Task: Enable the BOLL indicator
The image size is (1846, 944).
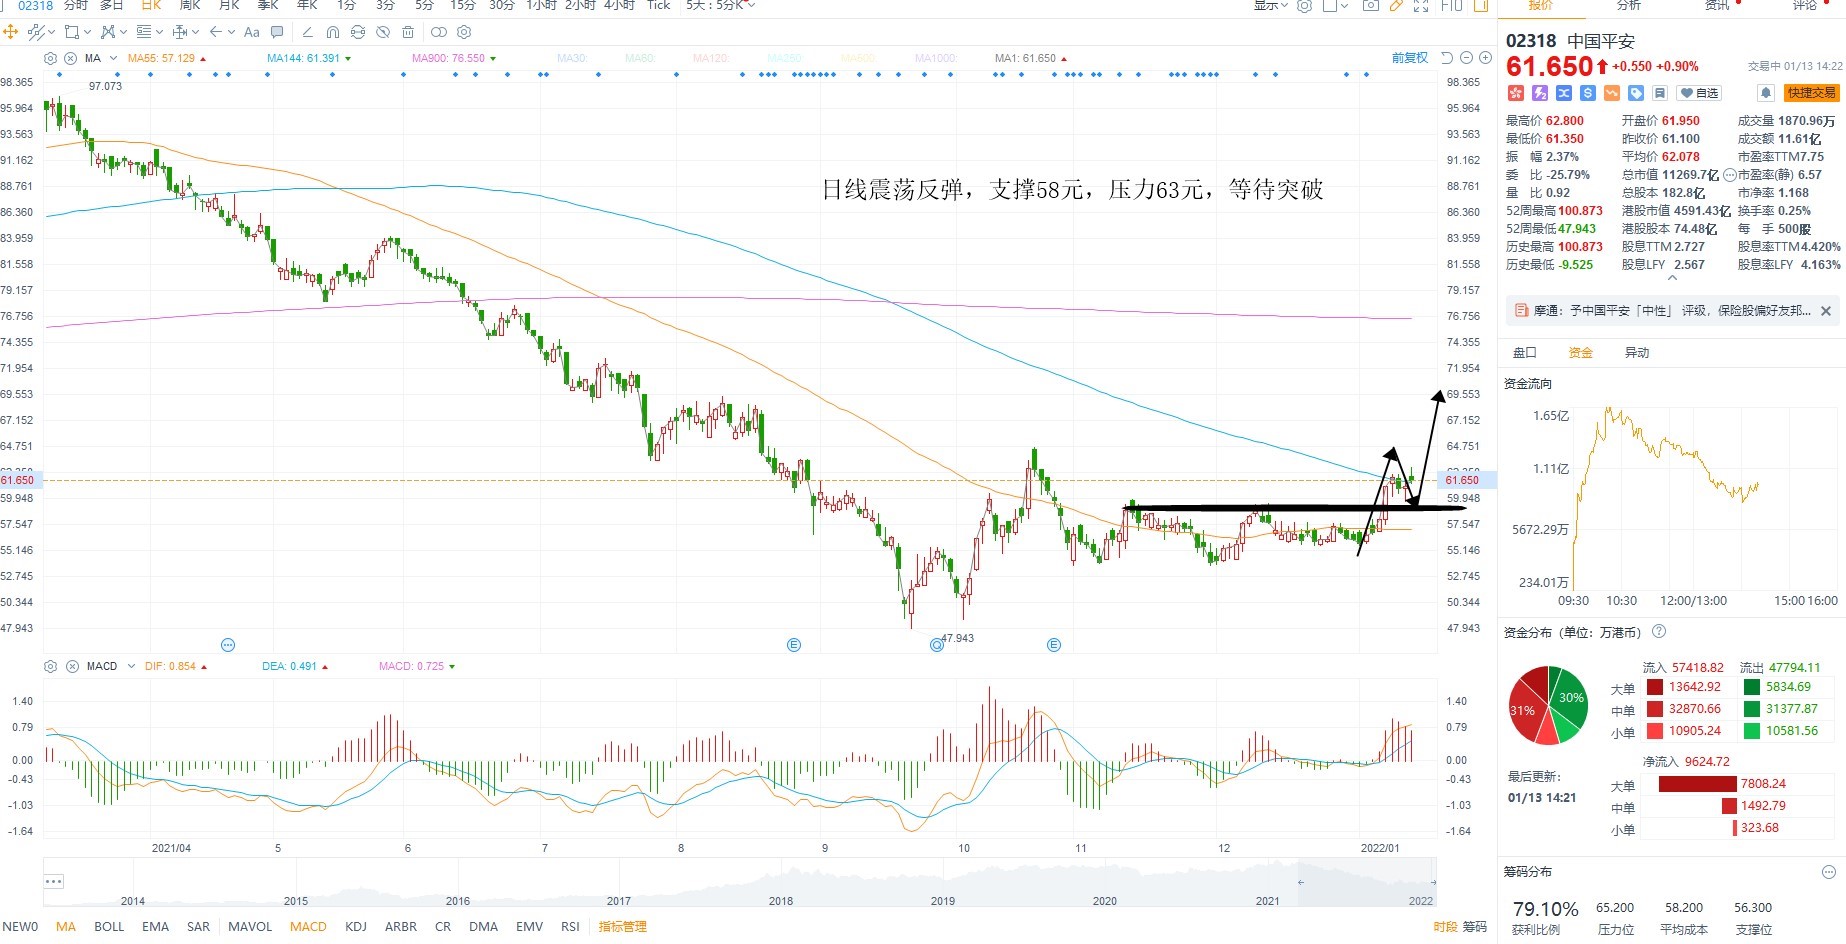Action: click(x=109, y=927)
